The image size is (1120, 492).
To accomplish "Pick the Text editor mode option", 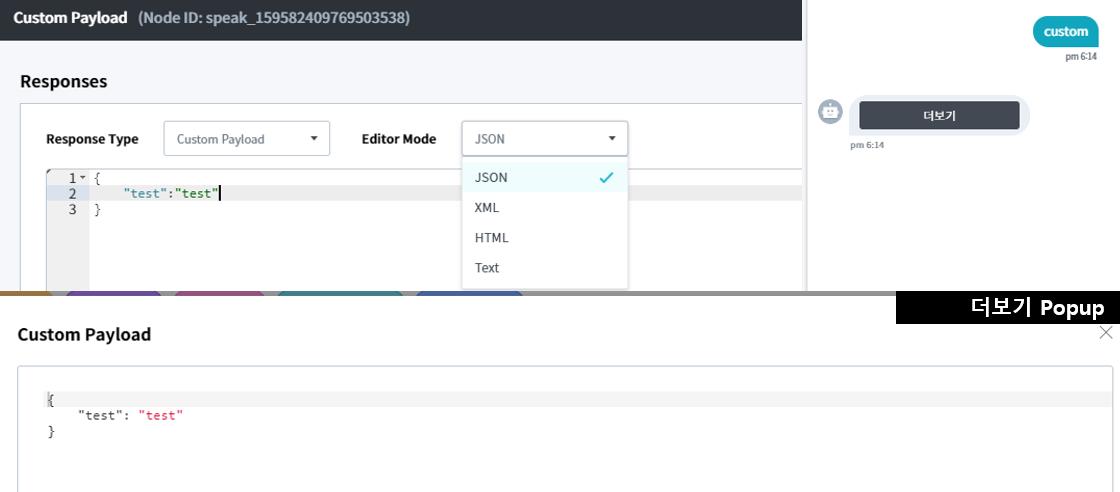I will tap(487, 268).
